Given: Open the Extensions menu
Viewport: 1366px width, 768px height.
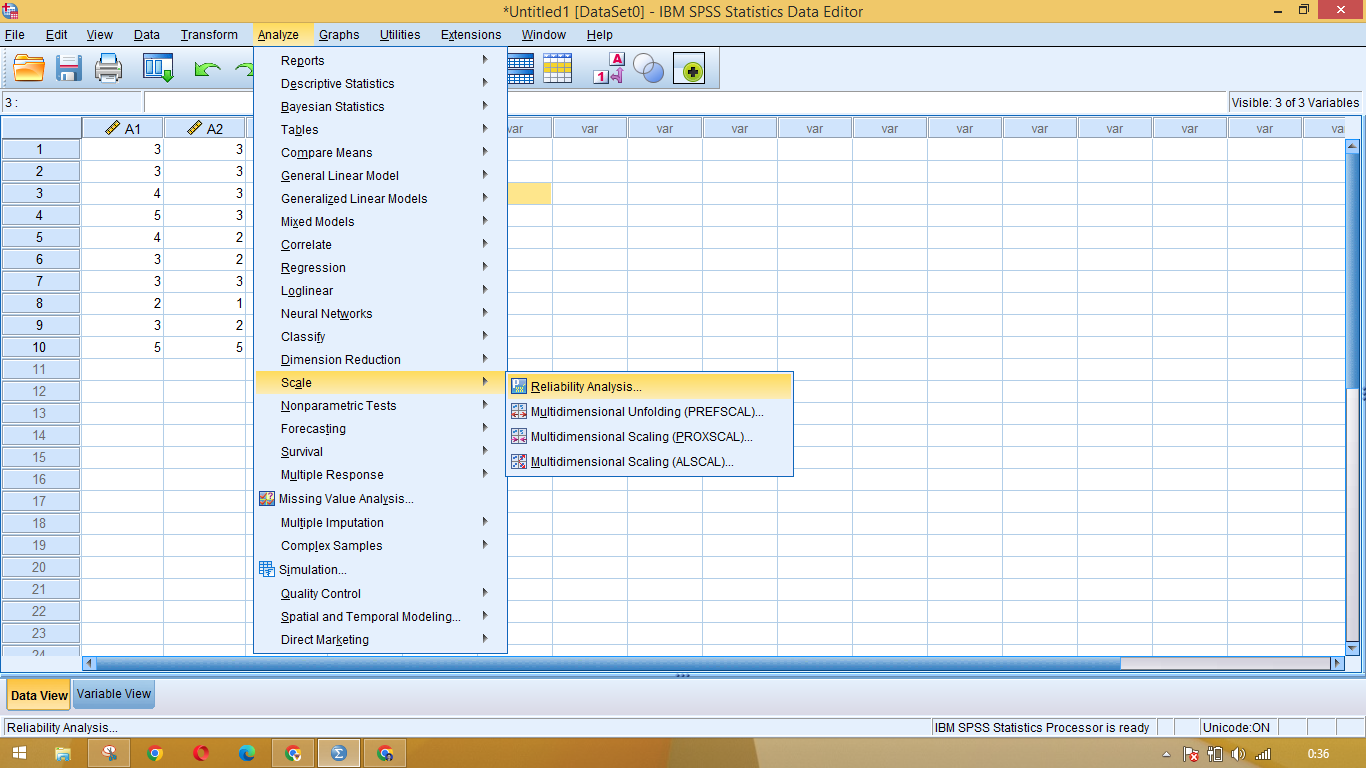Looking at the screenshot, I should 471,34.
